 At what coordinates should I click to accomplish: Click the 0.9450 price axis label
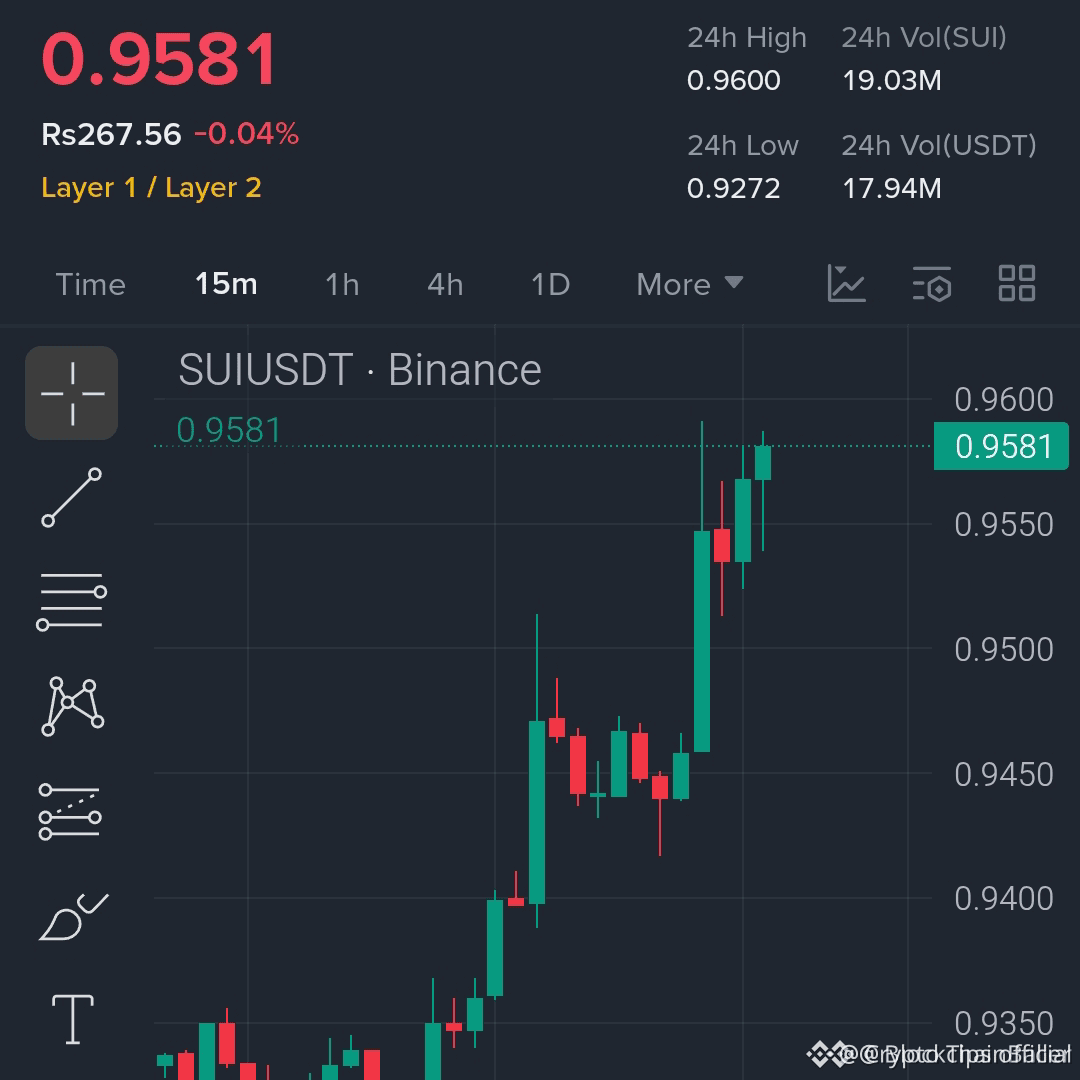pyautogui.click(x=1004, y=774)
